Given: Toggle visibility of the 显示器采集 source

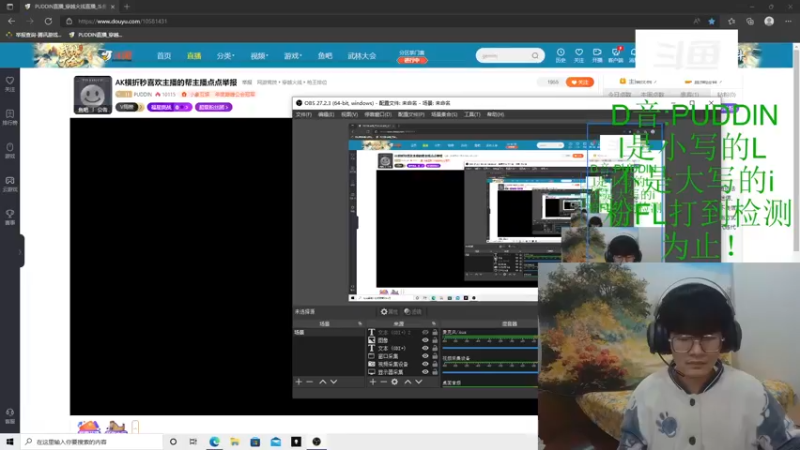Looking at the screenshot, I should 425,372.
